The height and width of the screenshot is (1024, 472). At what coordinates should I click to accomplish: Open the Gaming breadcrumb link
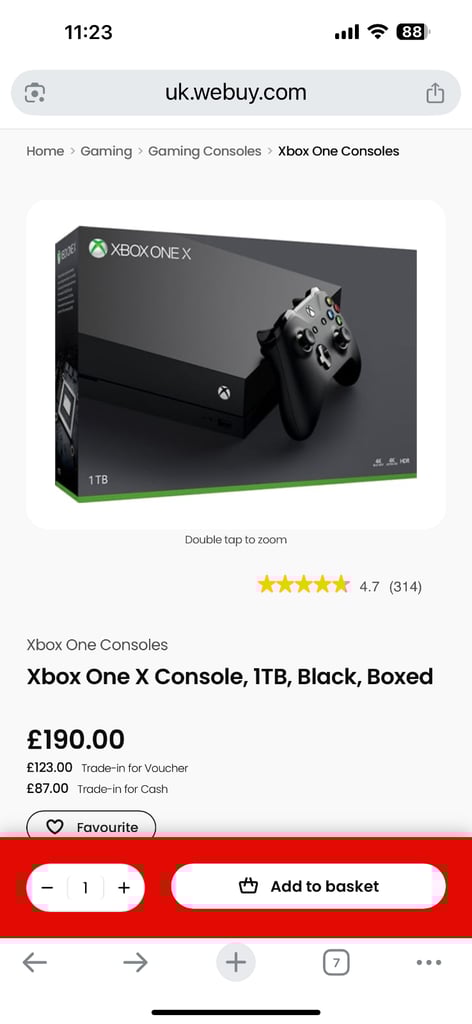(106, 151)
